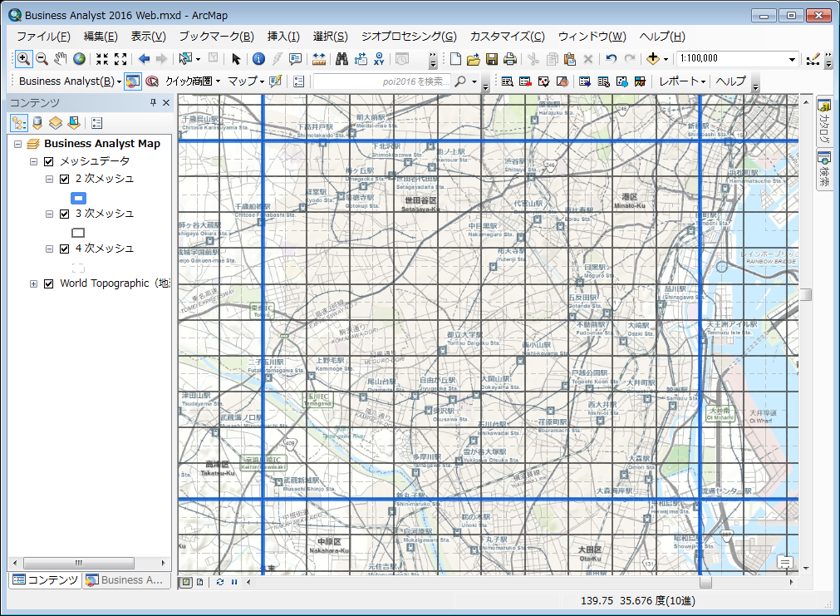Open the 検索 side panel
Image resolution: width=840 pixels, height=616 pixels.
click(x=824, y=169)
